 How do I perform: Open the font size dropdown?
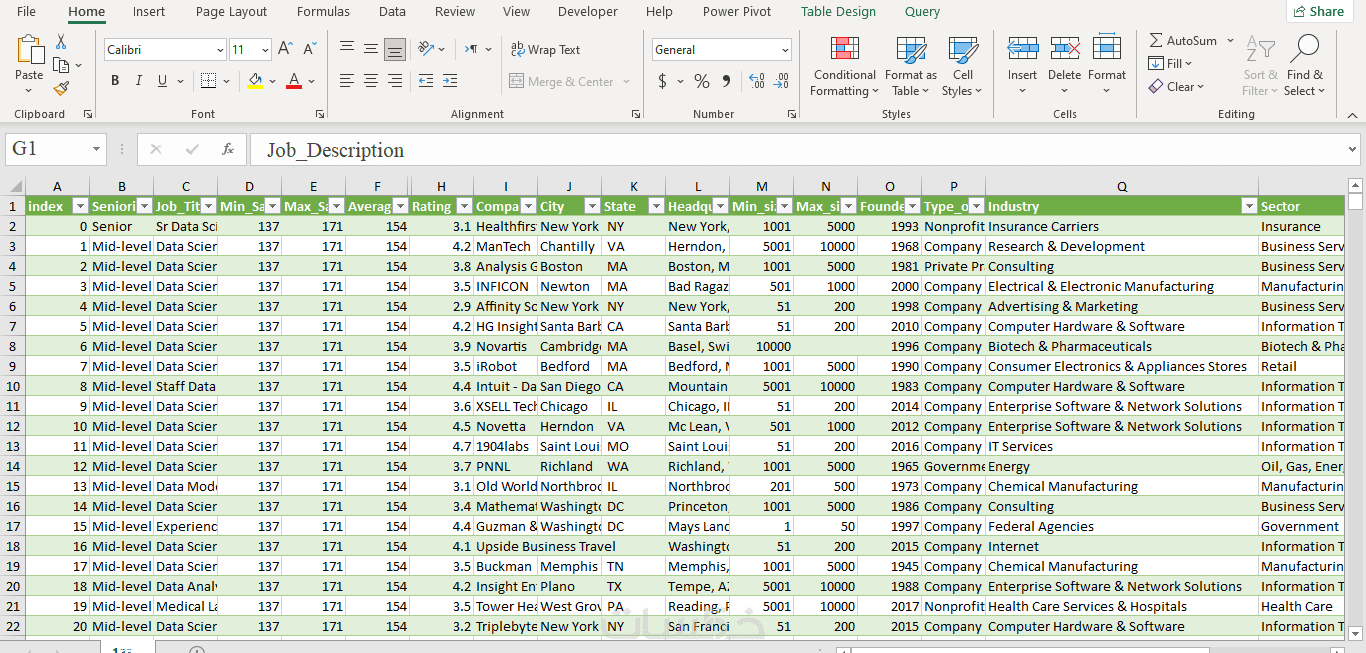264,50
